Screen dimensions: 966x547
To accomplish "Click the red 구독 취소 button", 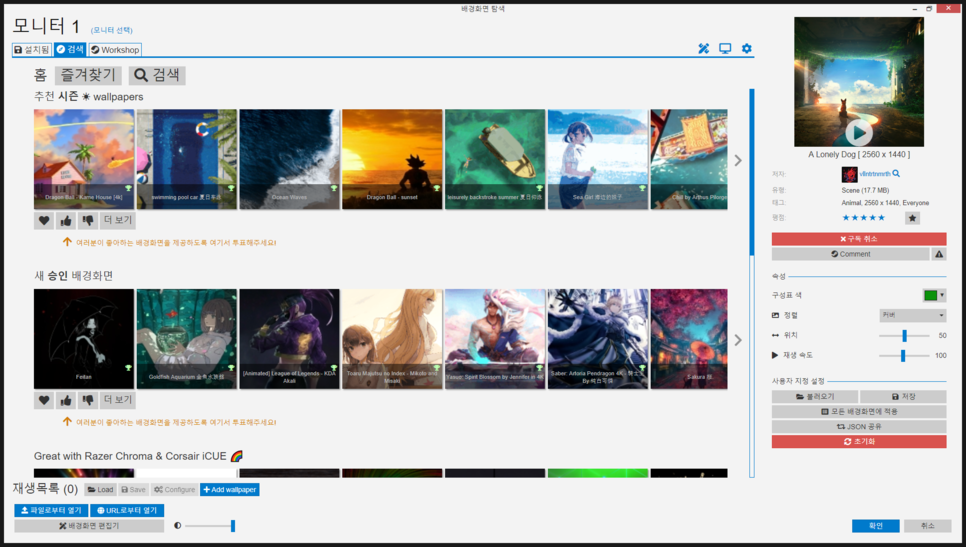I will pos(859,239).
